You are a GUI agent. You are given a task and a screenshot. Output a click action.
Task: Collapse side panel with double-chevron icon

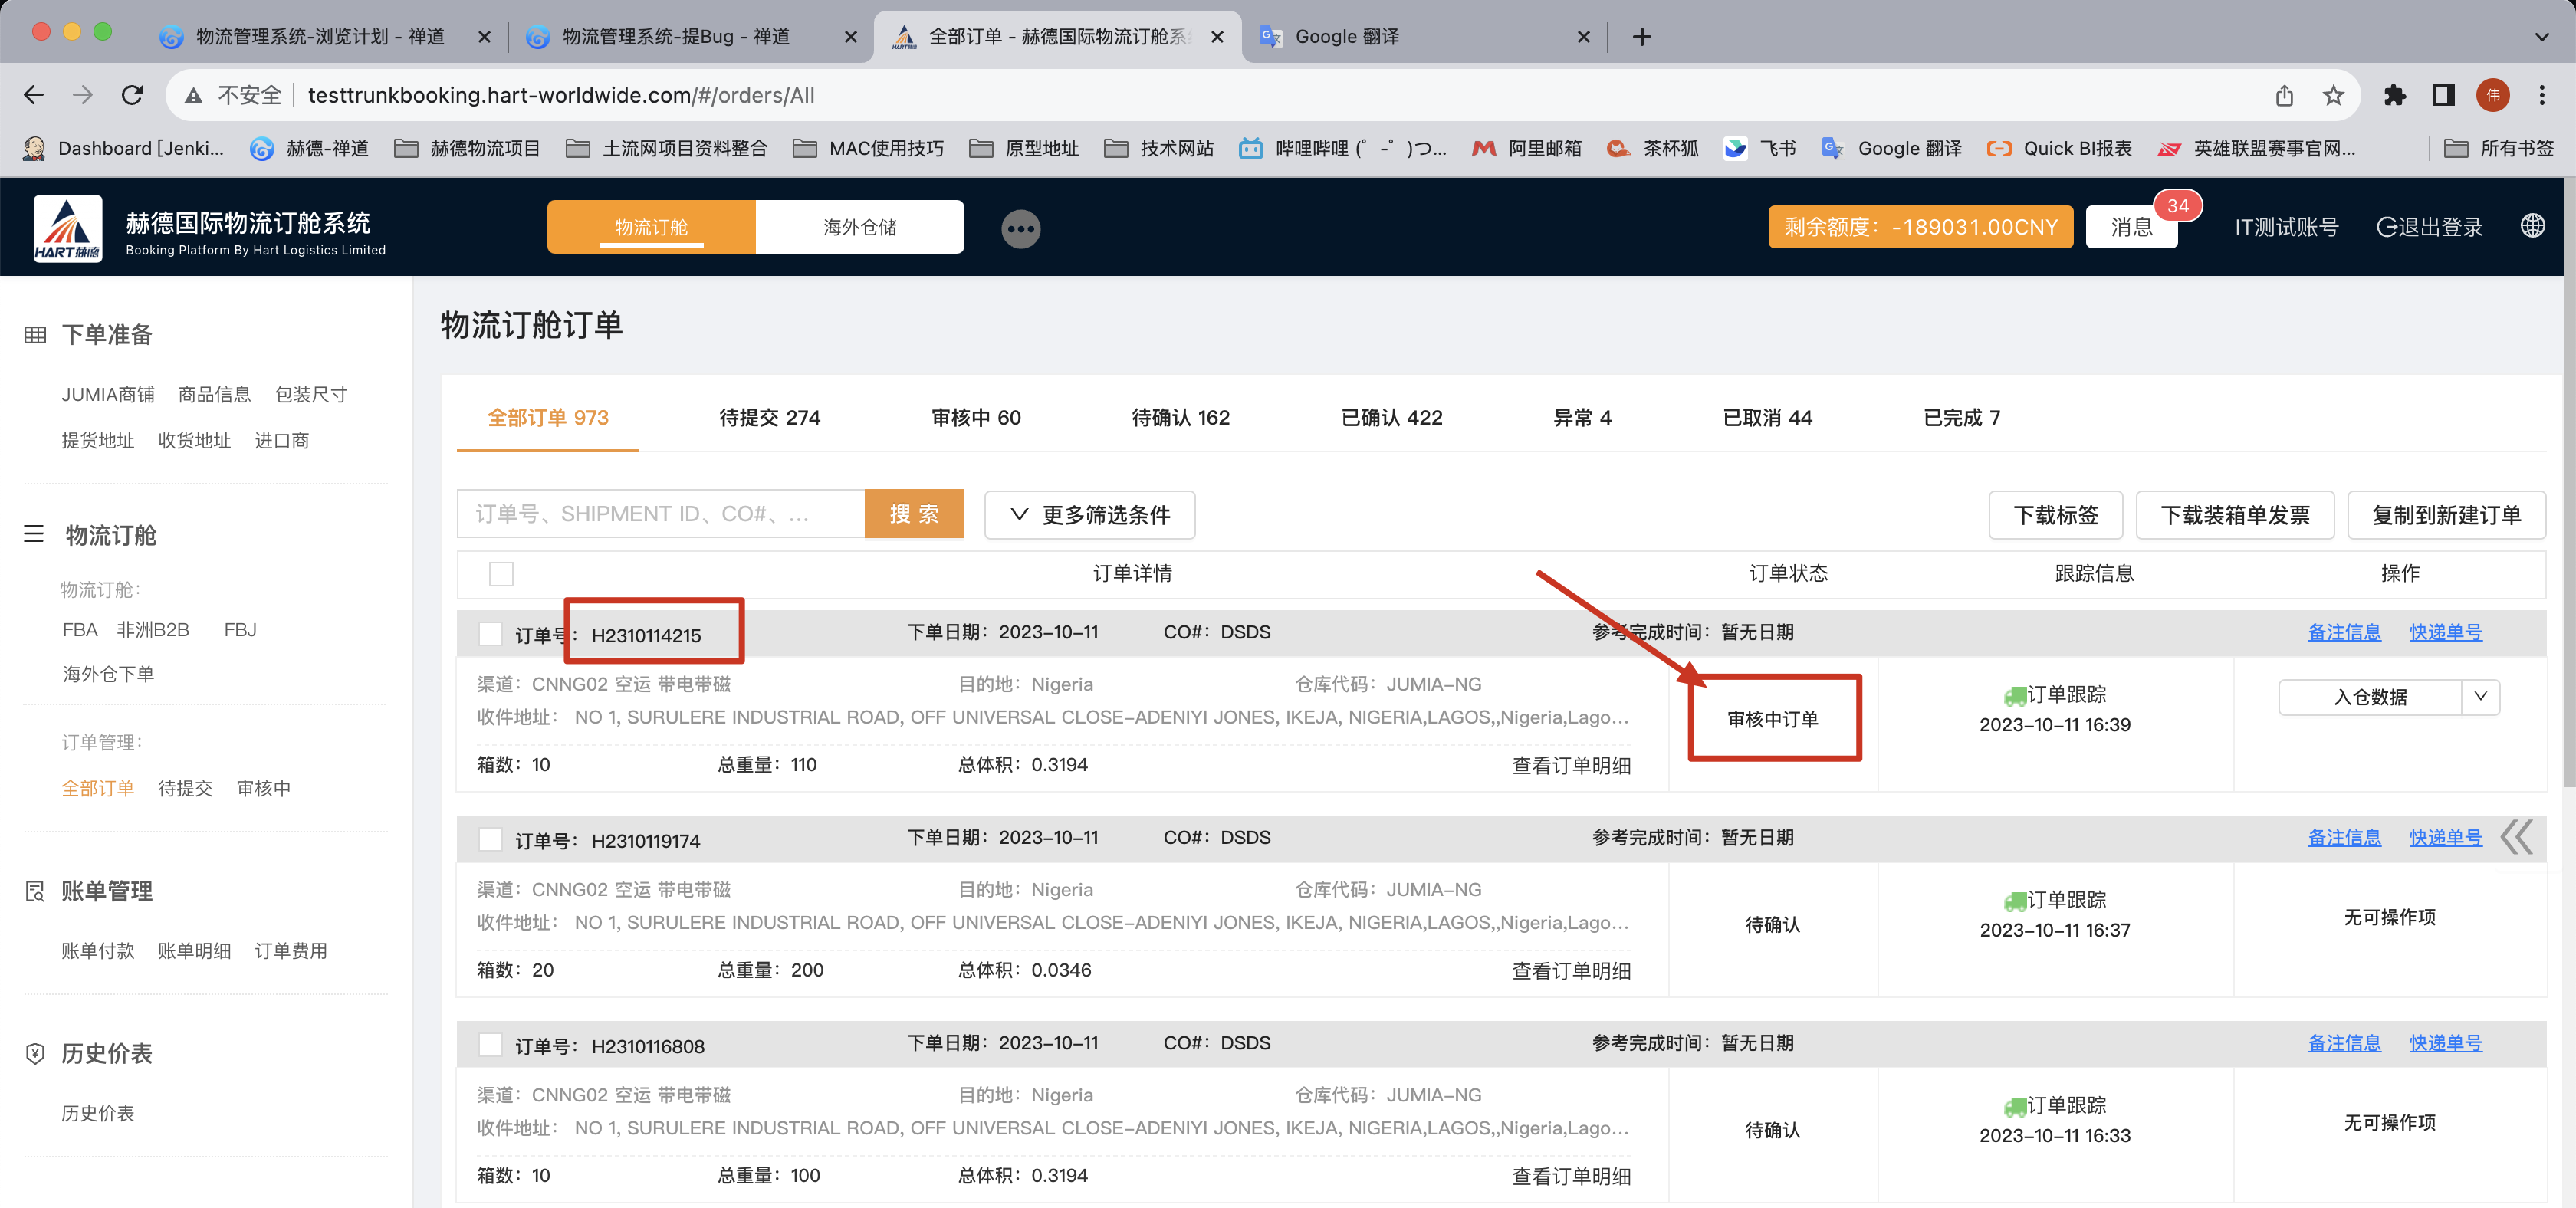pyautogui.click(x=2516, y=837)
